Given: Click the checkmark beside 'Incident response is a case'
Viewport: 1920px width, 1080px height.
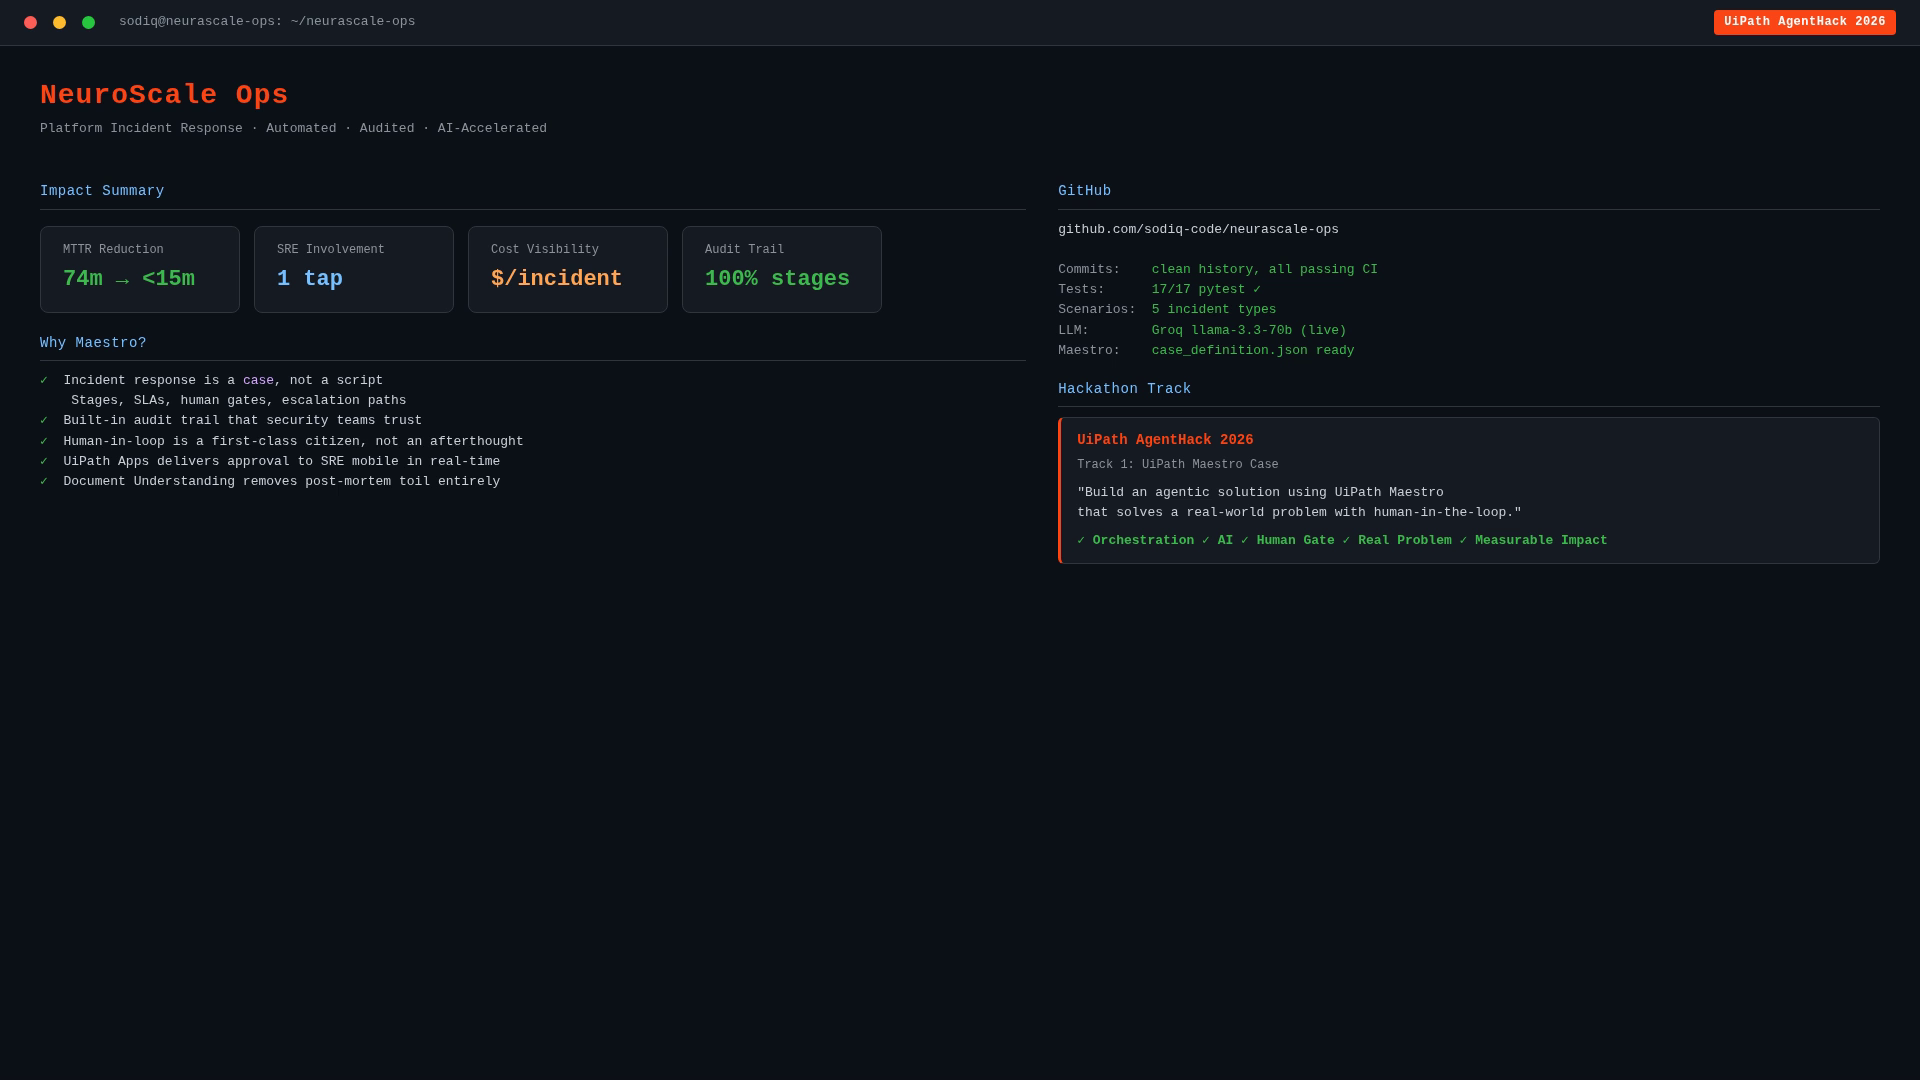Looking at the screenshot, I should [x=44, y=381].
